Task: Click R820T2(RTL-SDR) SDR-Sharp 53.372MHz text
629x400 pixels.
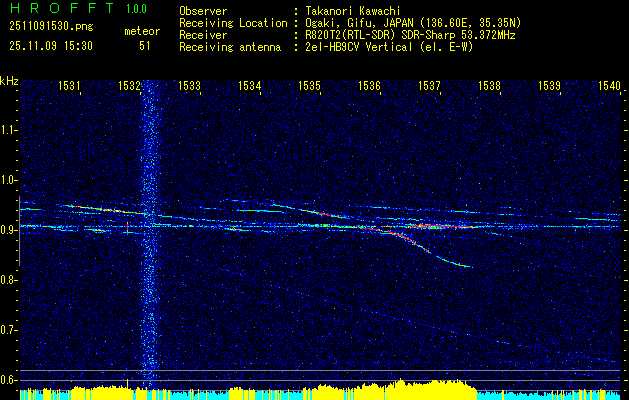Action: click(408, 35)
